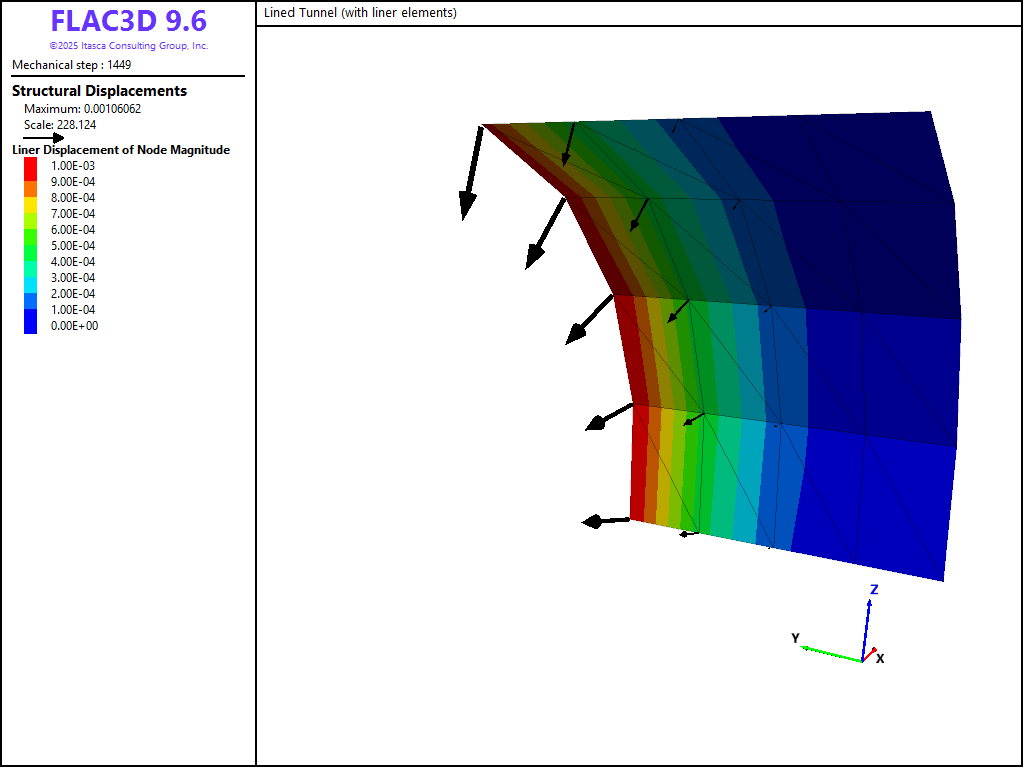Select the blue 0.00E+00 legend swatch

[30, 324]
